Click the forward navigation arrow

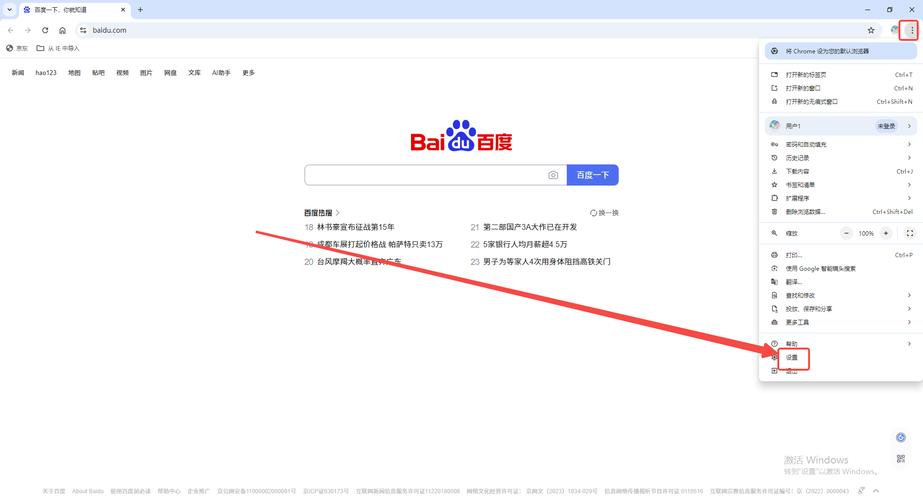28,30
